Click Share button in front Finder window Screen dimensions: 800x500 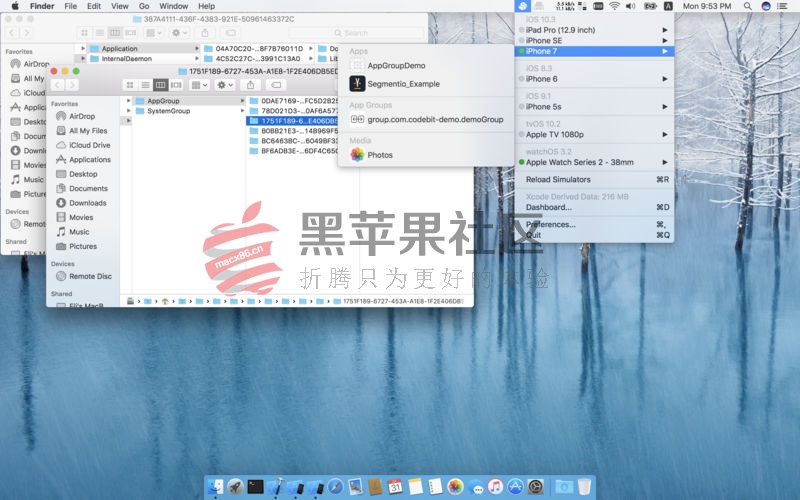(250, 85)
